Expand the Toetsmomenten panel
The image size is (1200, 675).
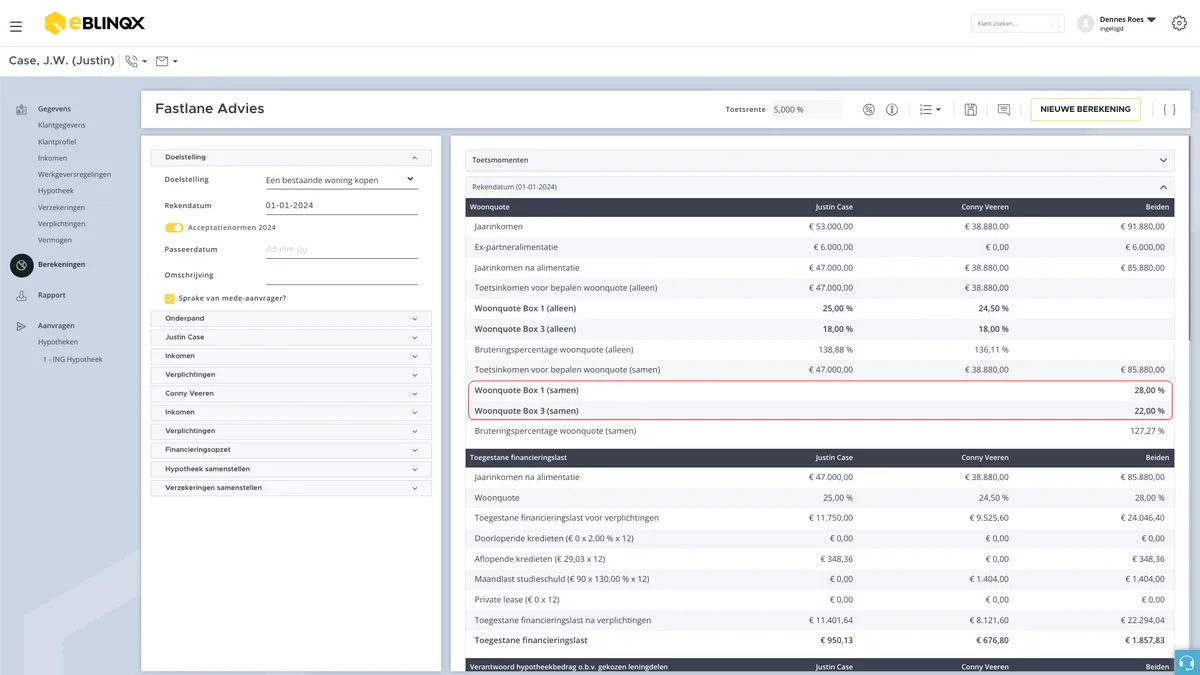(820, 160)
